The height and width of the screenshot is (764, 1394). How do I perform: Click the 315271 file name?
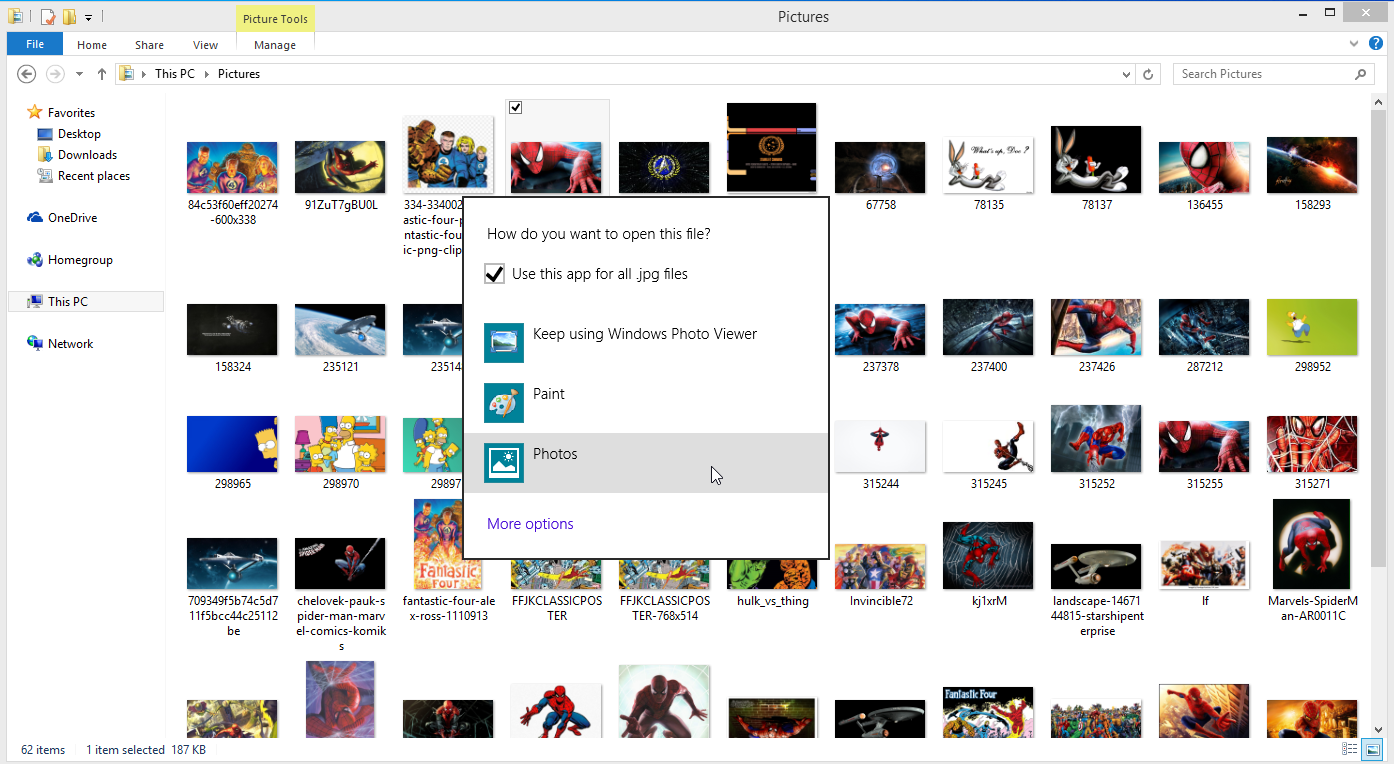[1312, 484]
